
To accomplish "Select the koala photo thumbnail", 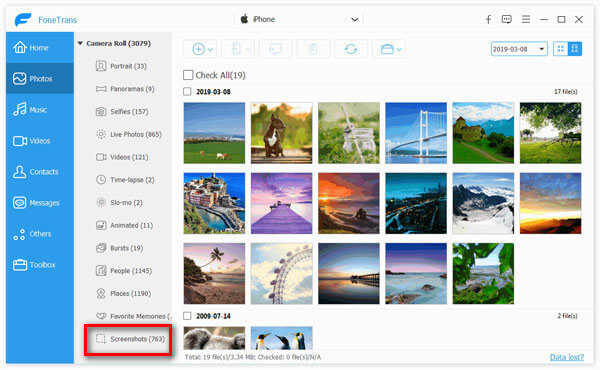I will tap(214, 338).
